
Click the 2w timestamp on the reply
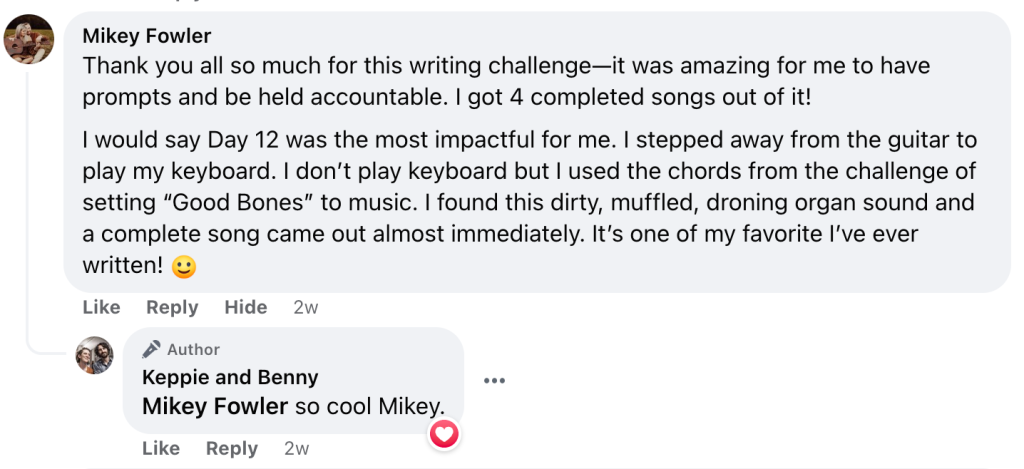click(x=297, y=448)
